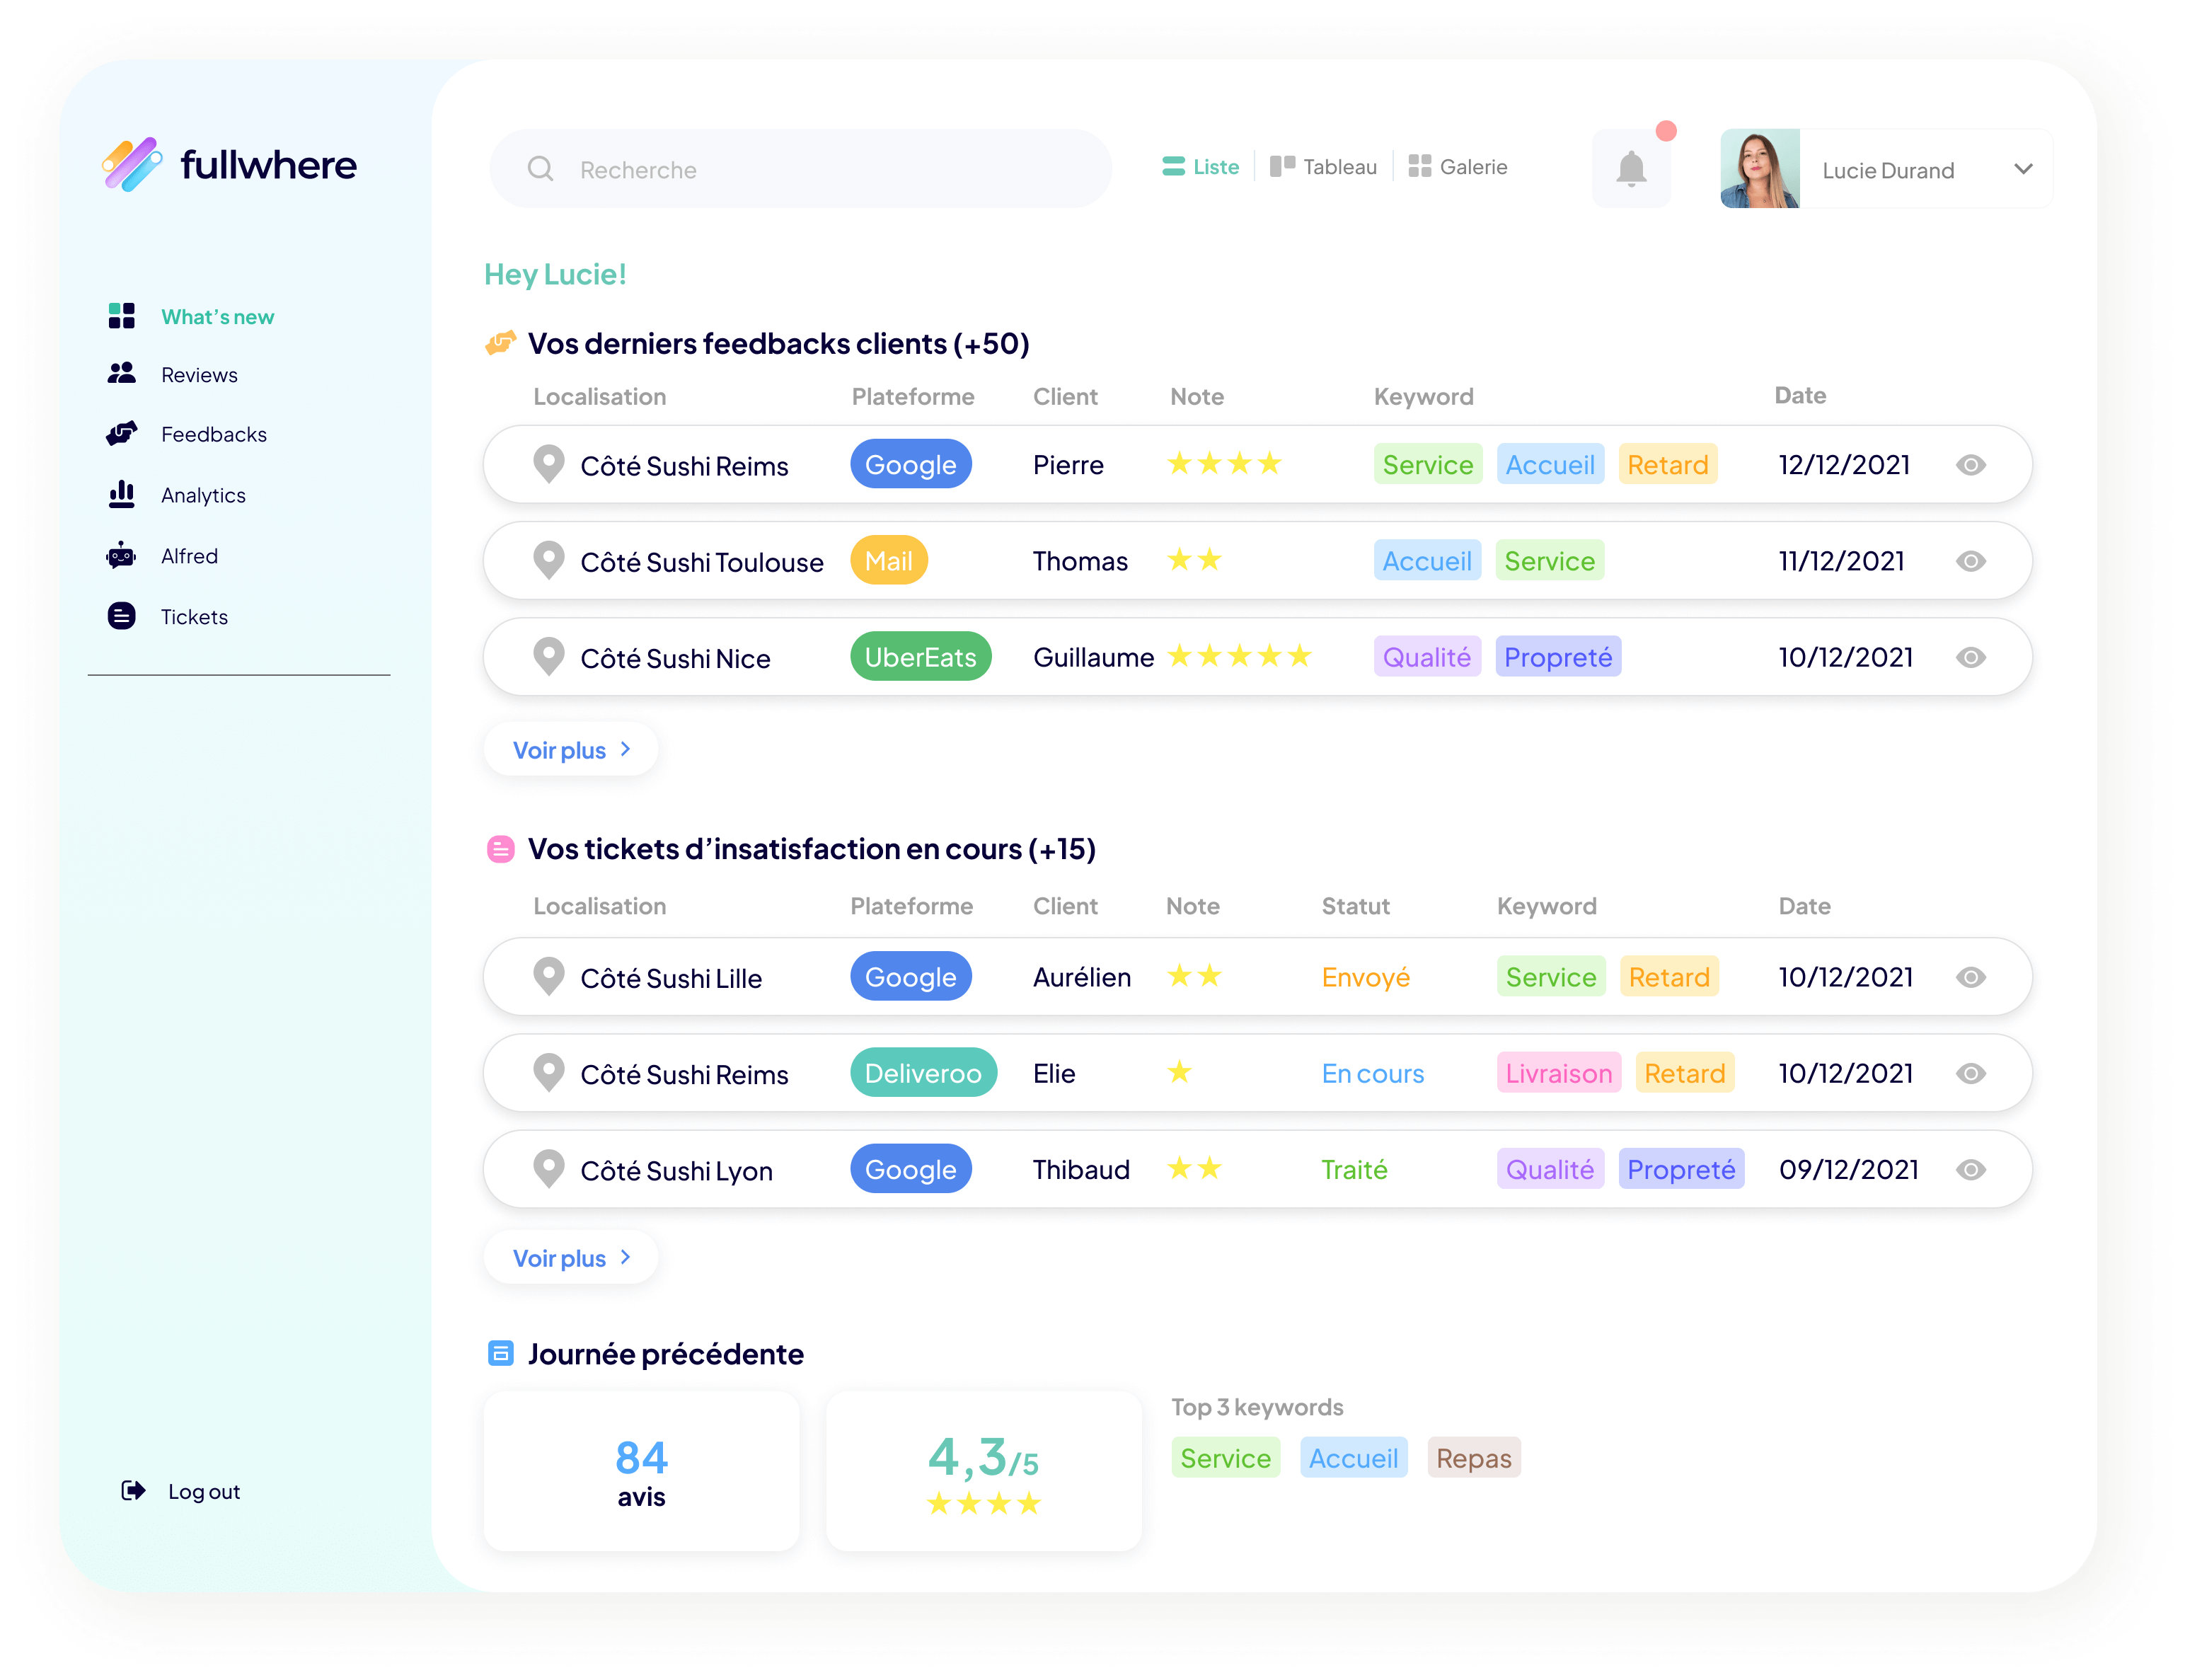Switch to the Galerie view
Screen dimensions: 2185x1680
(x=1458, y=167)
